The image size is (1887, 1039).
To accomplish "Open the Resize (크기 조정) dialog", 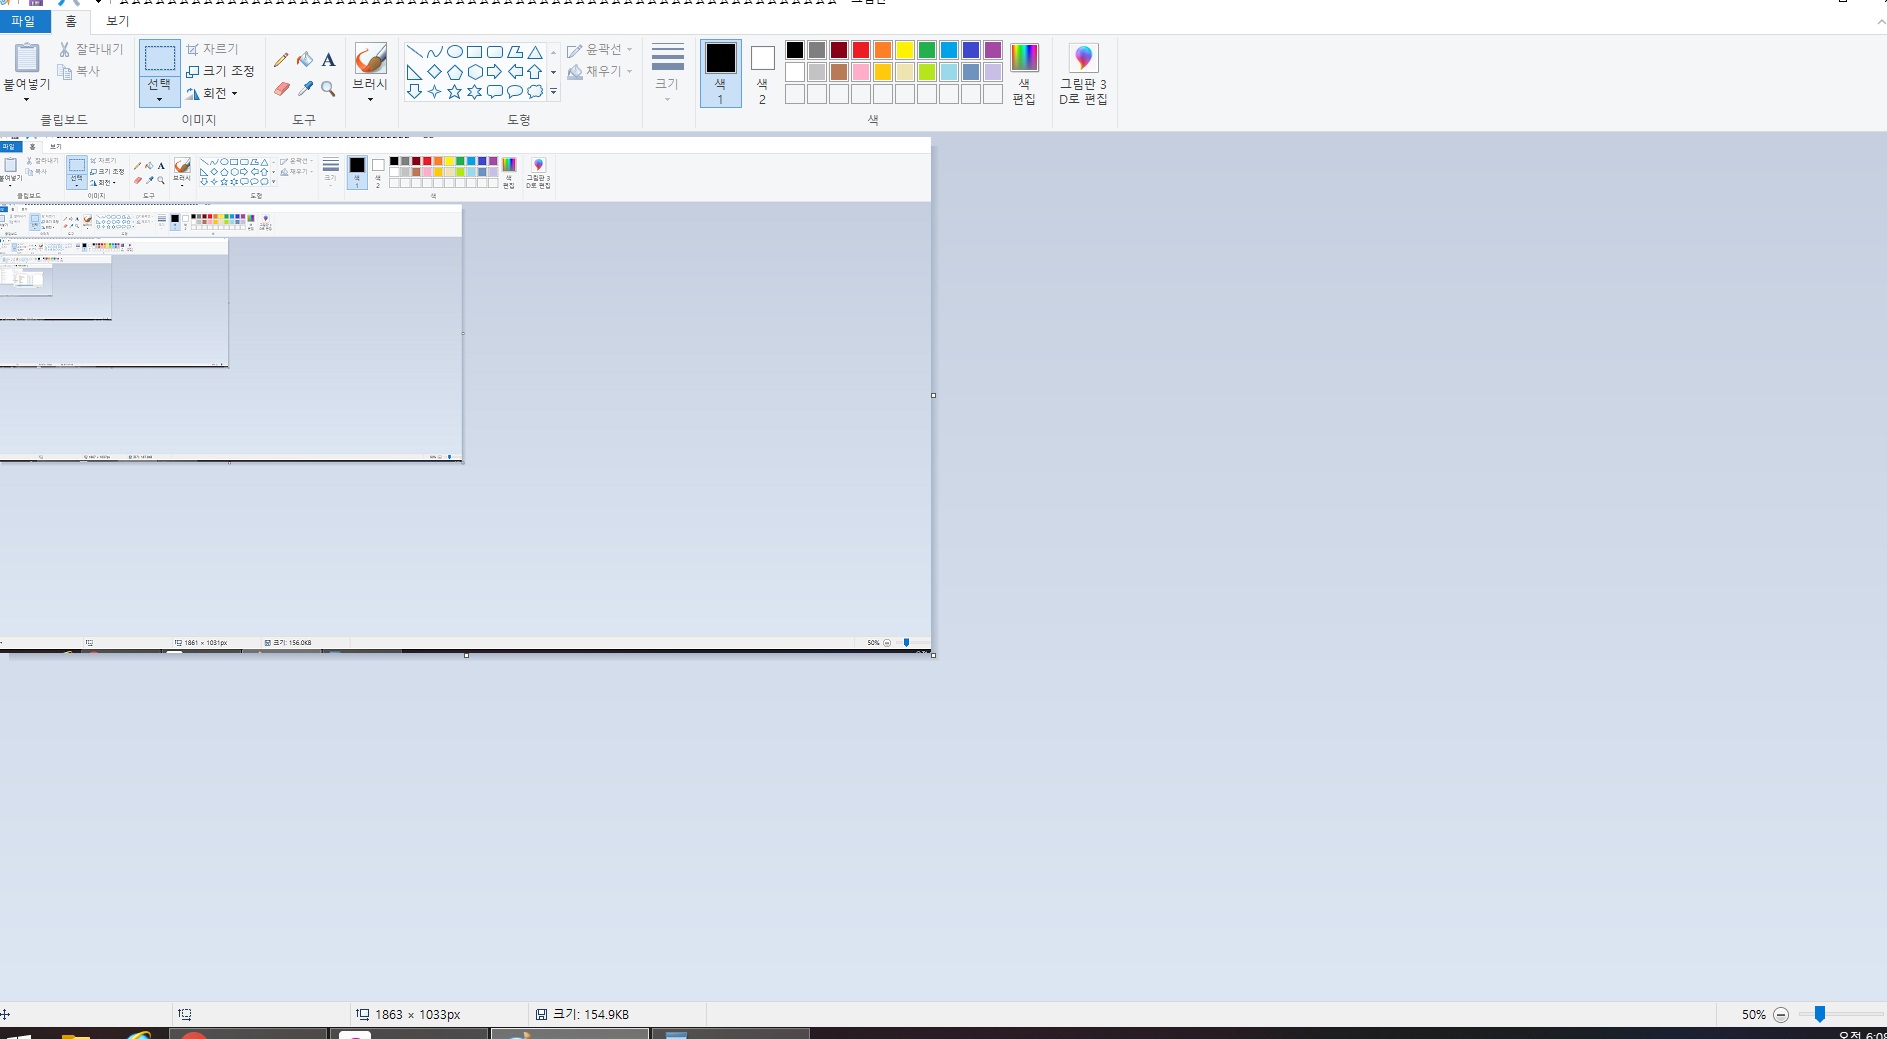I will coord(220,71).
